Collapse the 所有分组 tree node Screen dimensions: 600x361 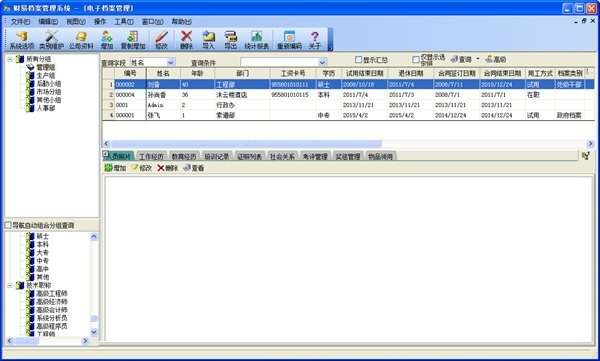point(10,59)
